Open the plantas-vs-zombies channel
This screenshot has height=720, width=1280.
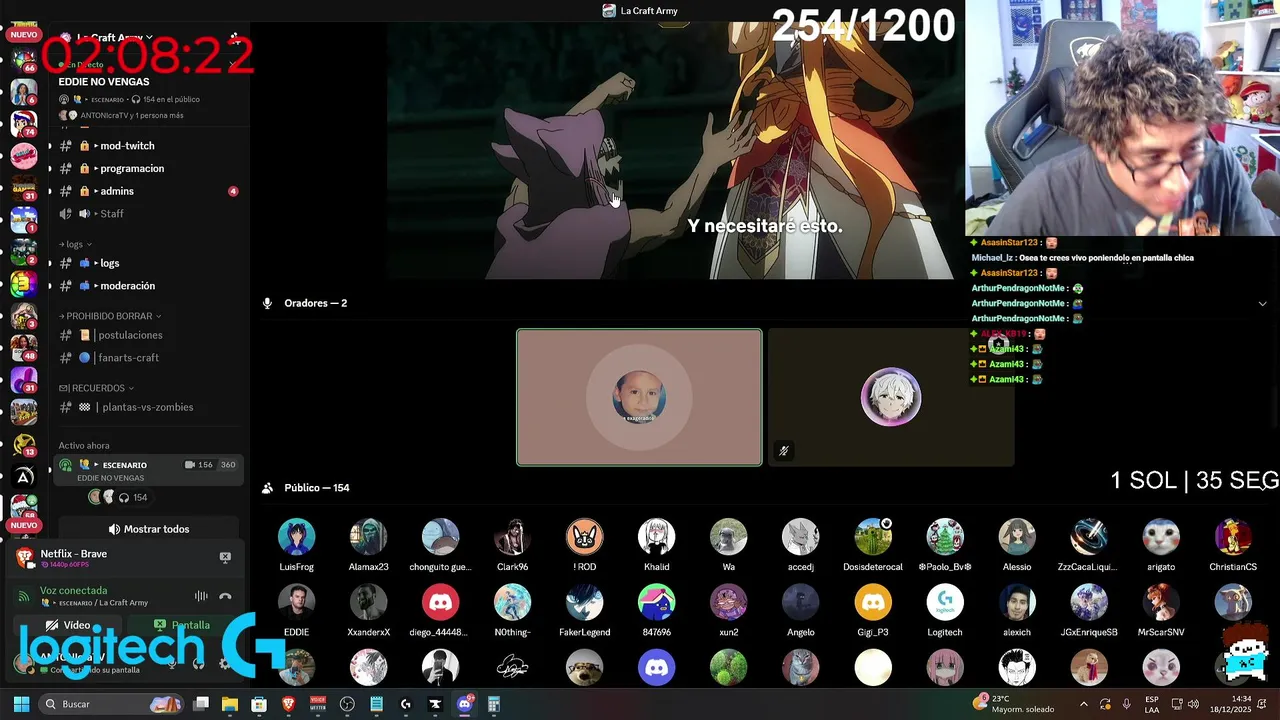[x=148, y=407]
